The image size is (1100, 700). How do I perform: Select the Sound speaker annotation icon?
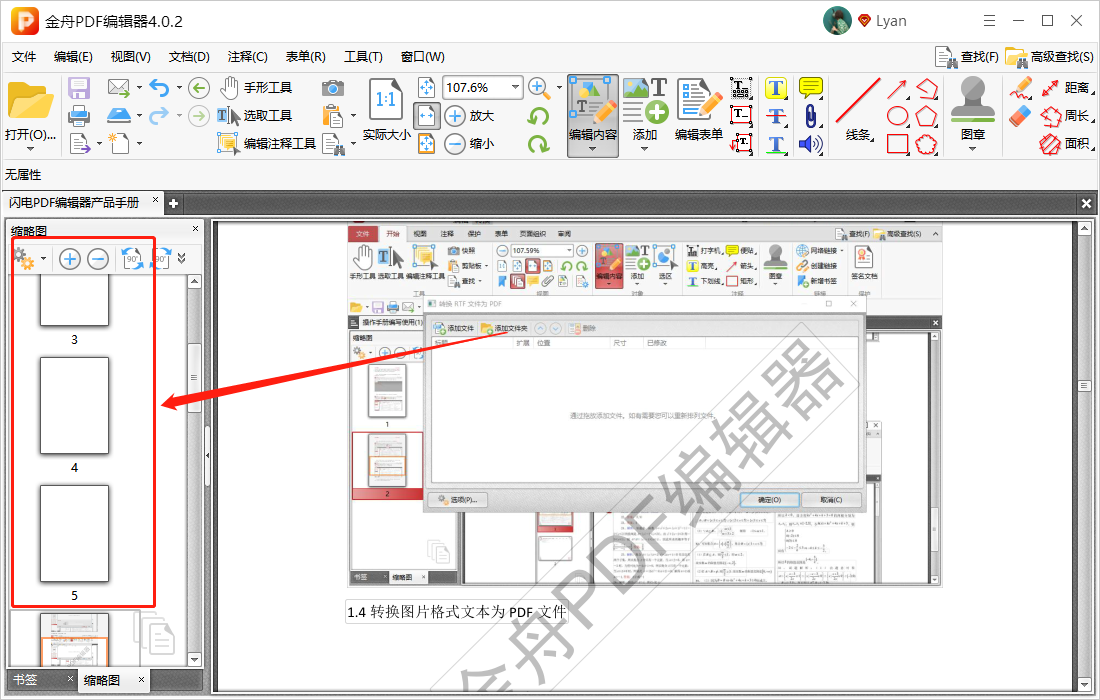tap(811, 144)
